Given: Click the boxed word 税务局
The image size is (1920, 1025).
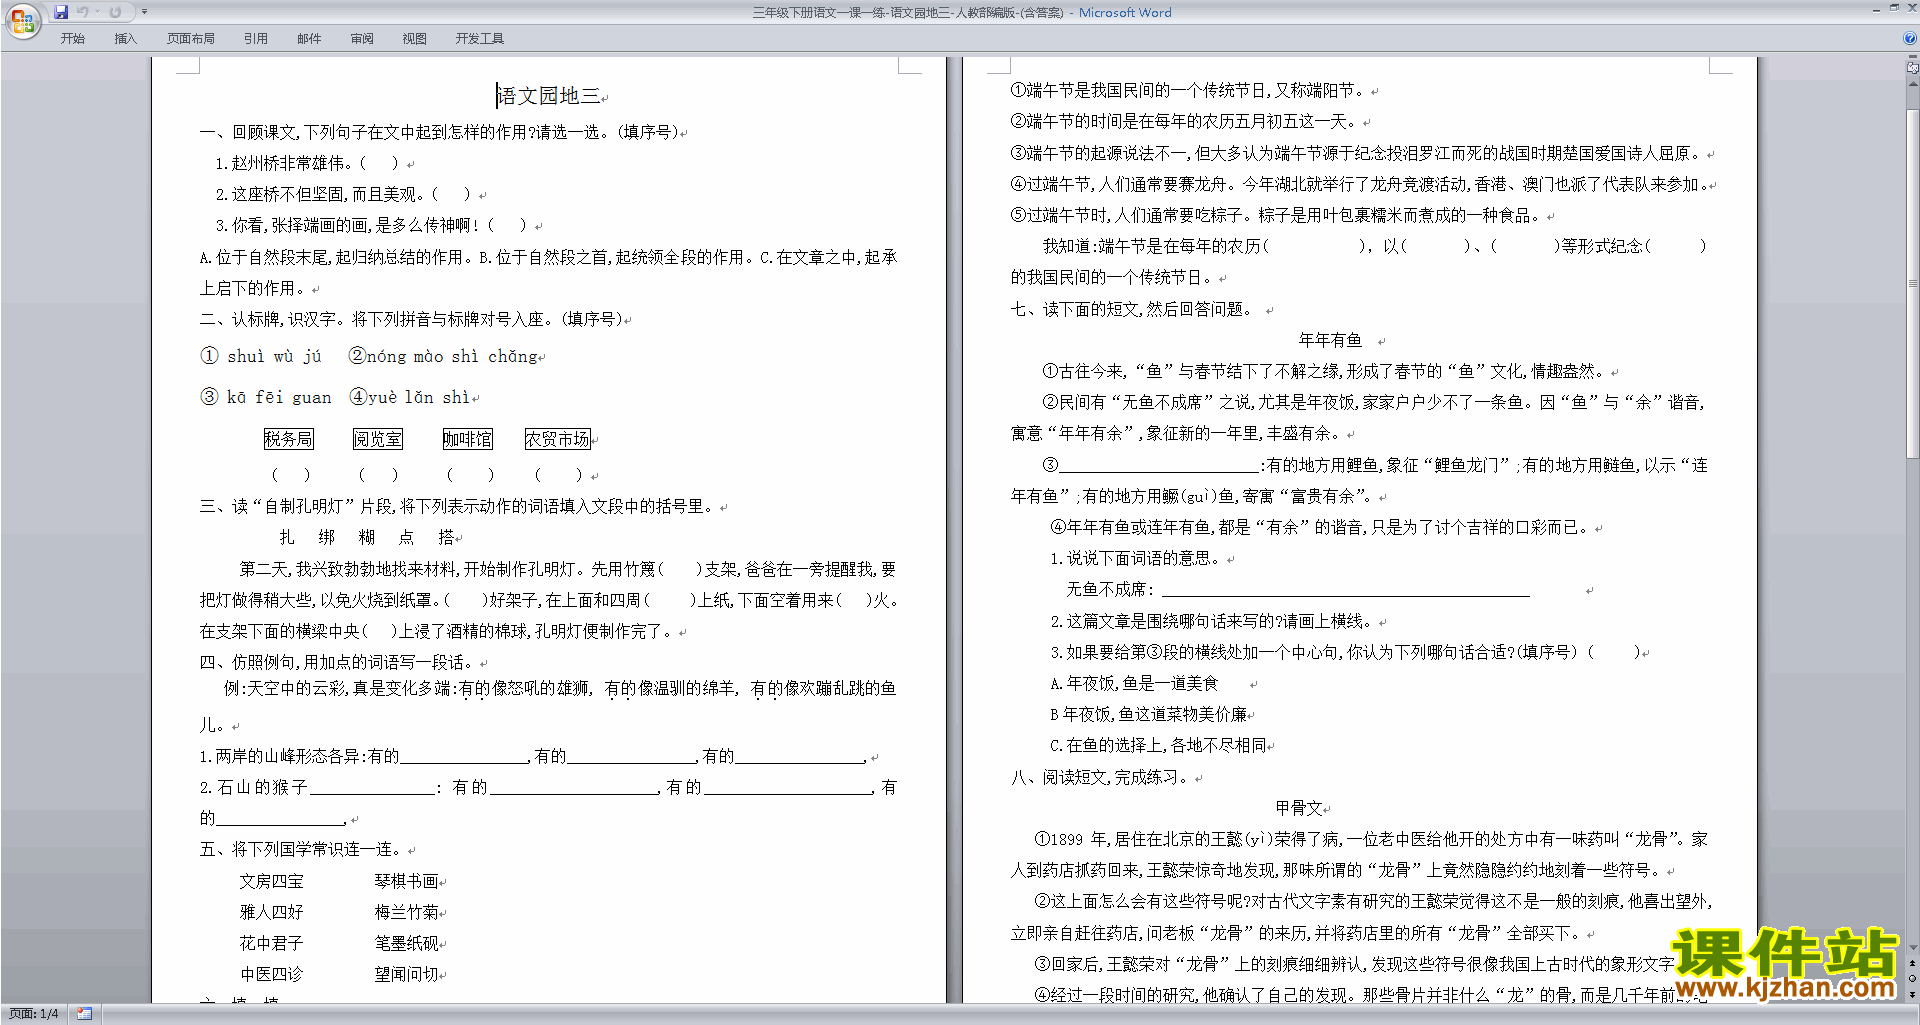Looking at the screenshot, I should 289,439.
